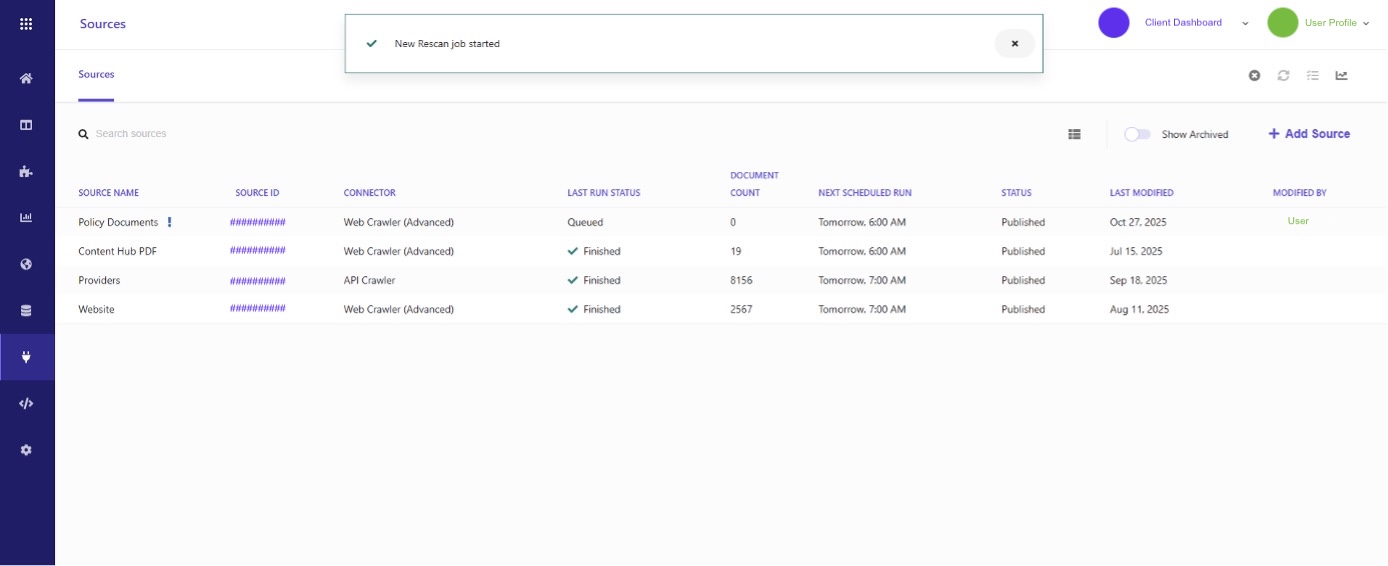Click the green User modified-by text
The image size is (1388, 566).
pos(1298,221)
